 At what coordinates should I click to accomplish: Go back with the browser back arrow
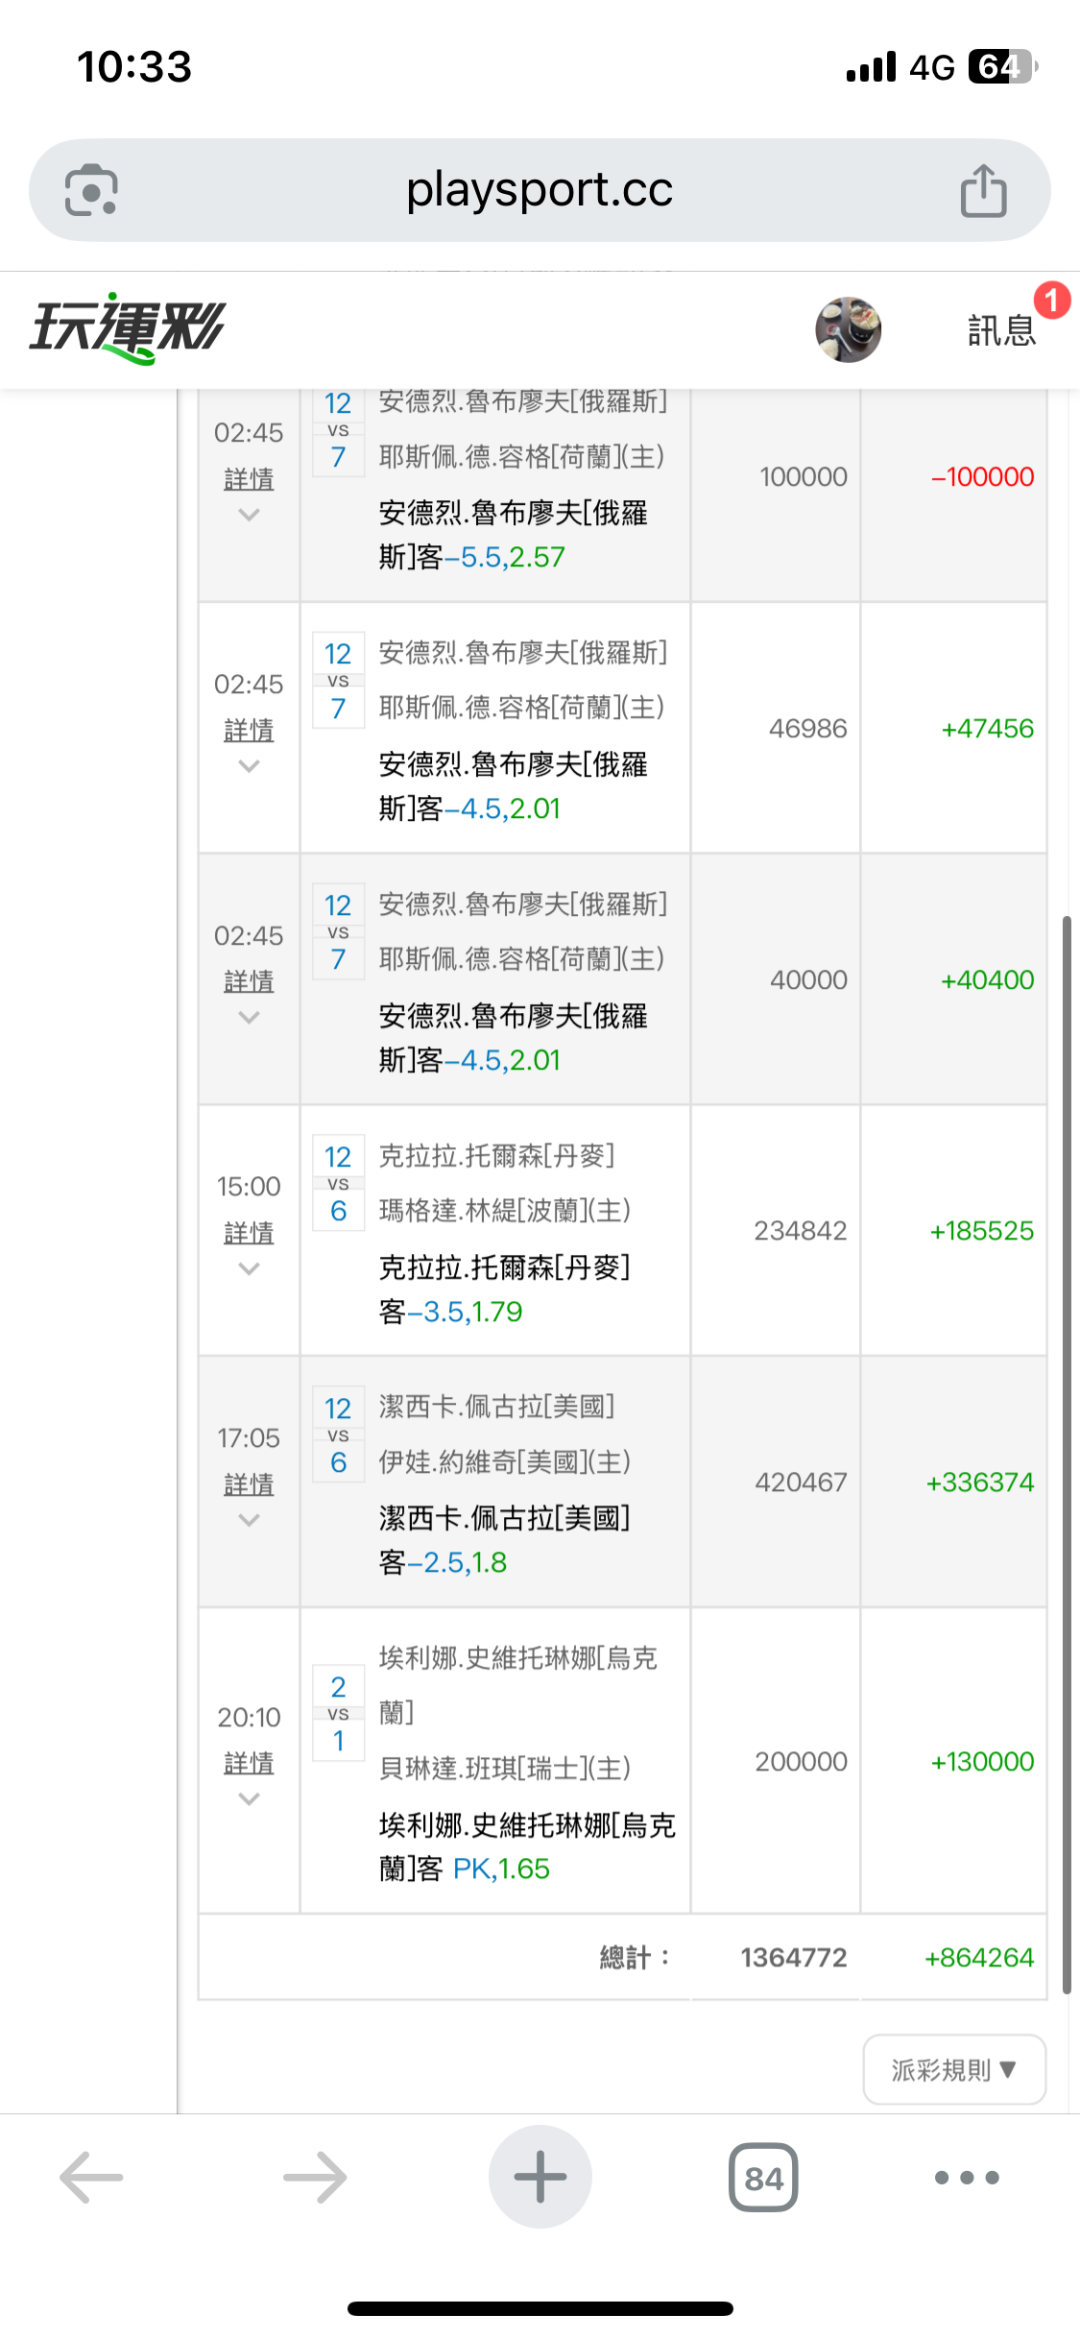[91, 2177]
